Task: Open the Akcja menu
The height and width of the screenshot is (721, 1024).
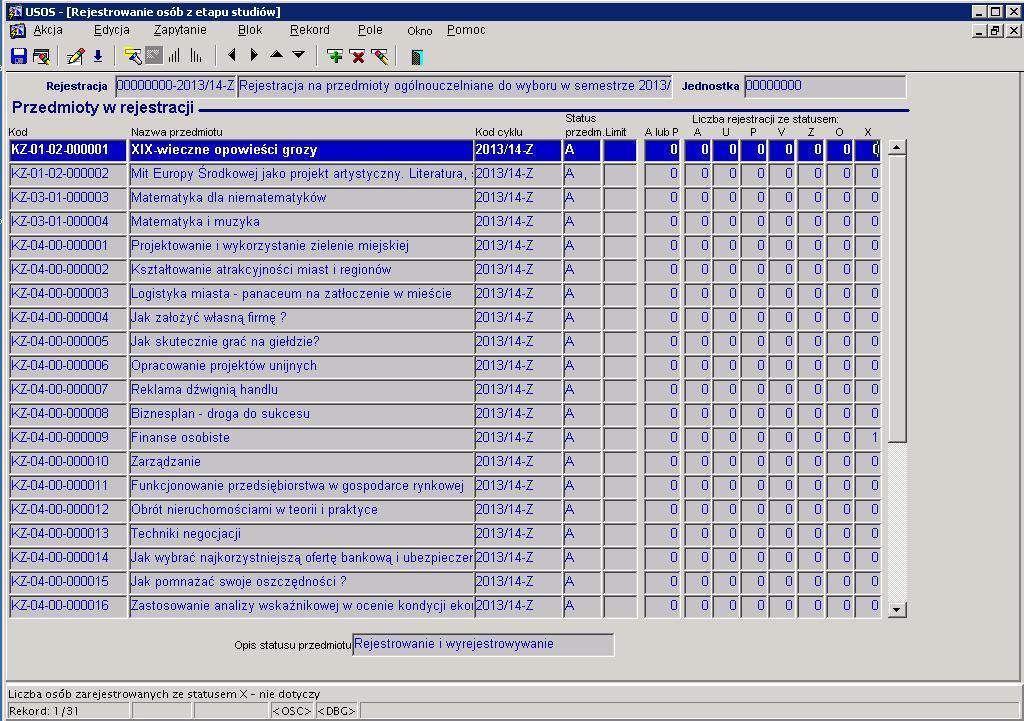Action: (48, 30)
